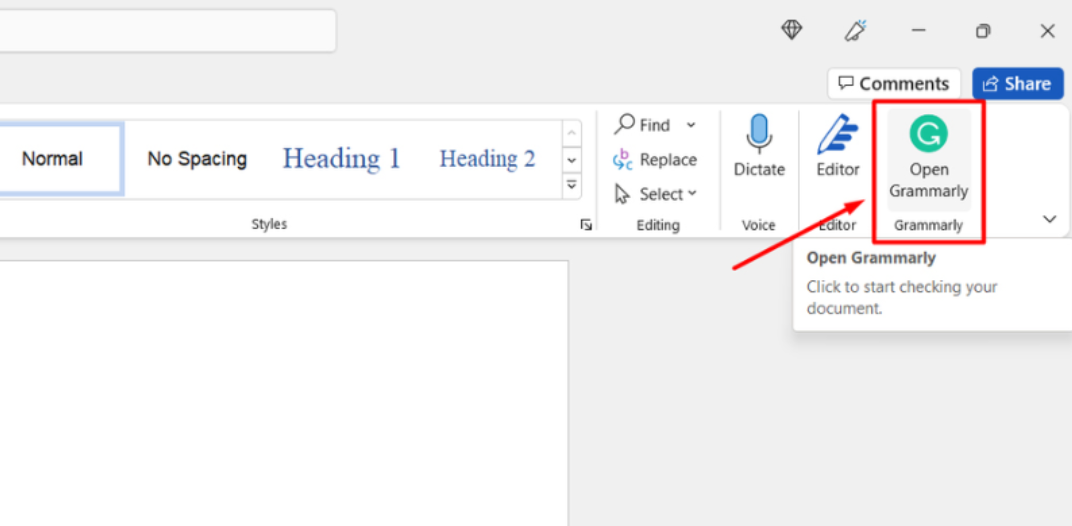Open the Microsoft 365 diamond icon
Viewport: 1072px width, 526px height.
[x=791, y=30]
